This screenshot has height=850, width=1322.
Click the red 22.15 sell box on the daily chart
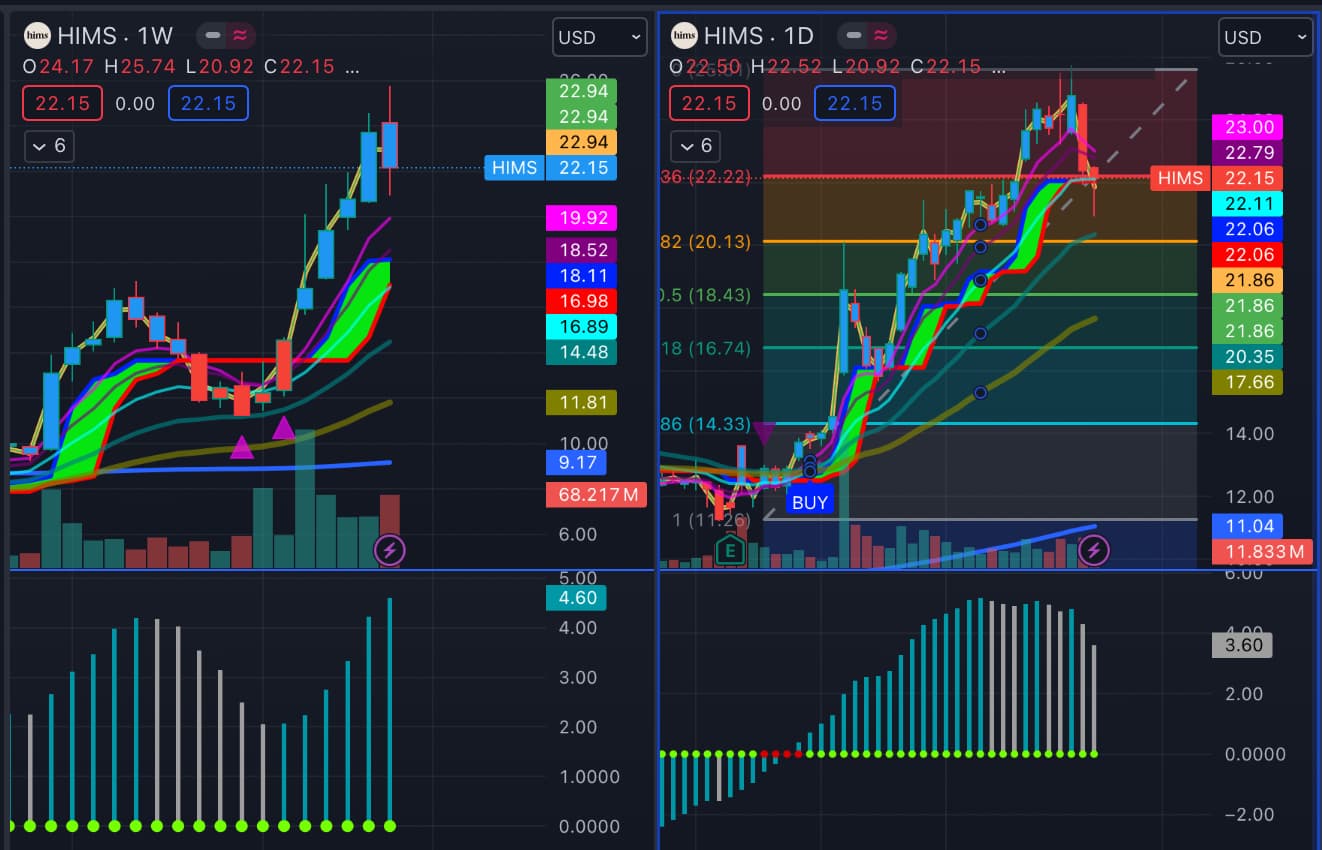pos(709,104)
